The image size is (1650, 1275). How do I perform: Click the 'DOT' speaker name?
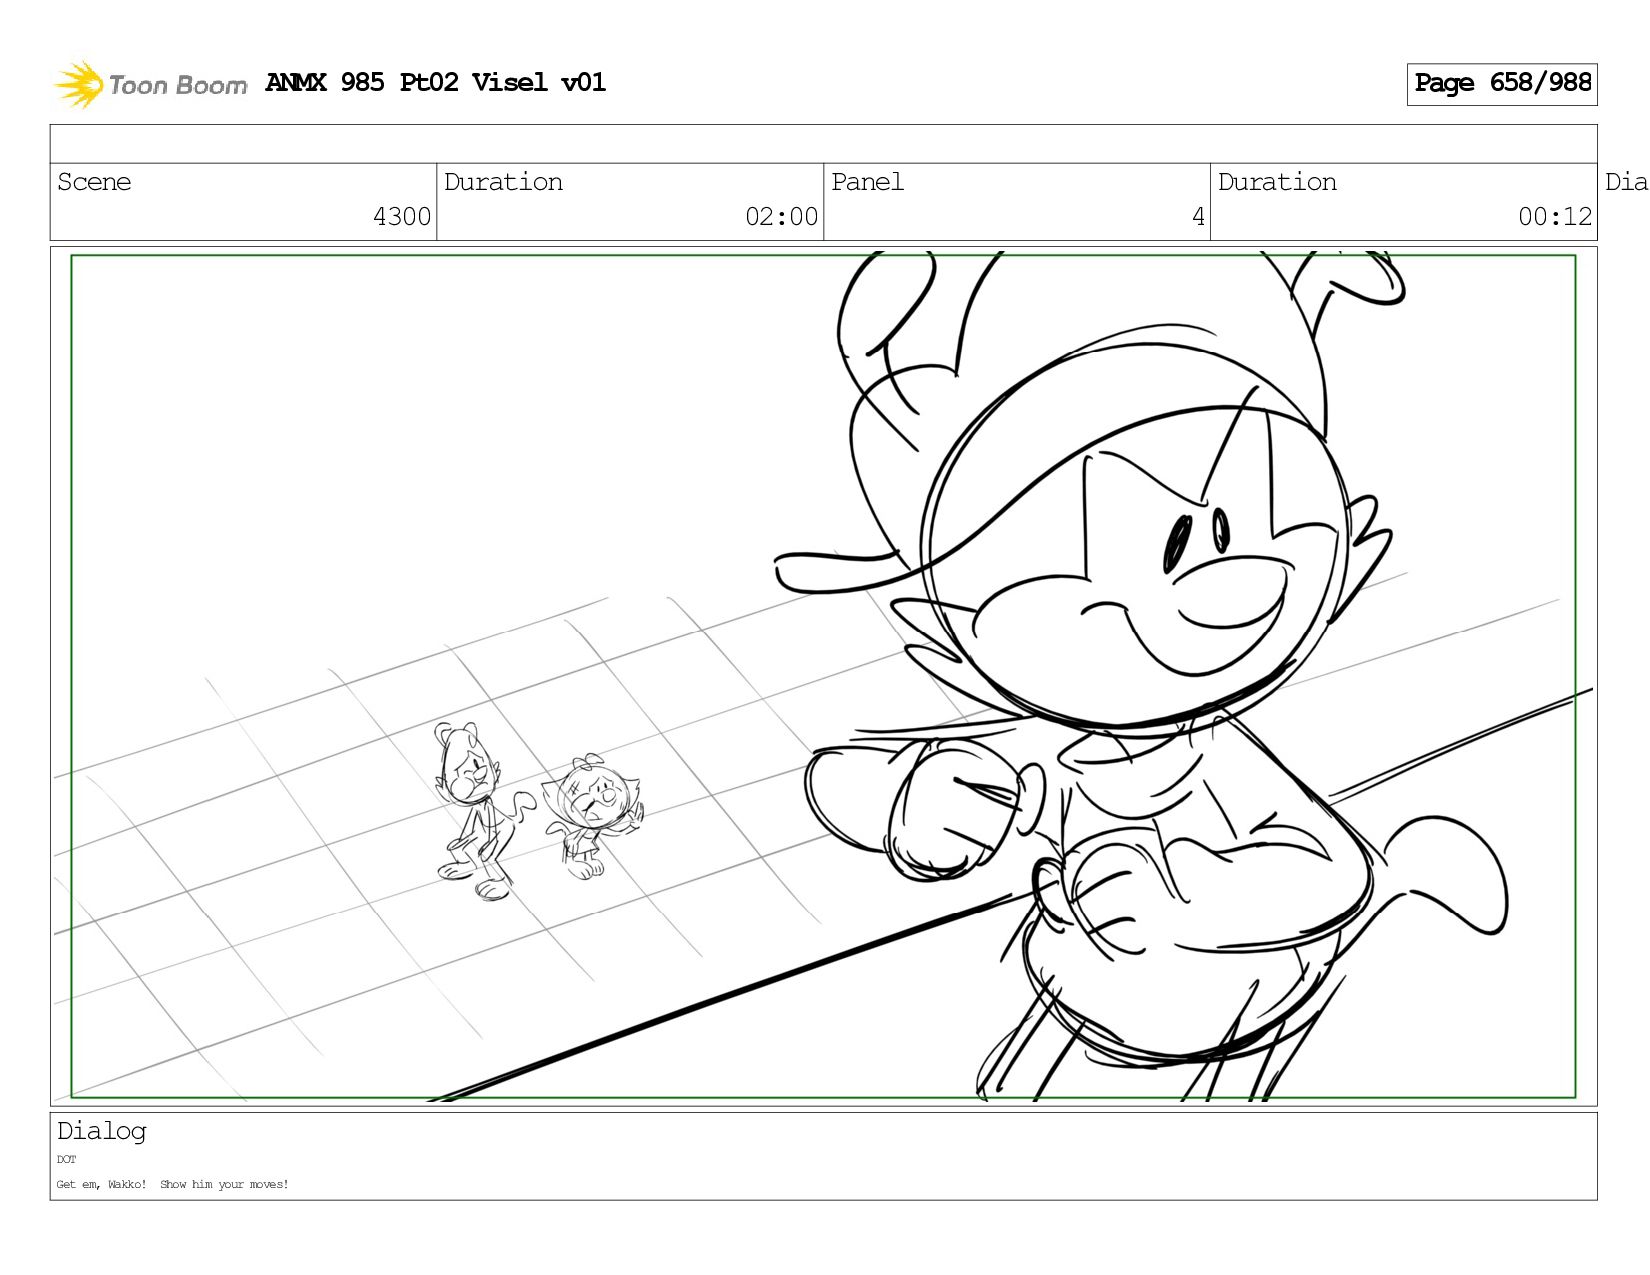click(x=66, y=1160)
